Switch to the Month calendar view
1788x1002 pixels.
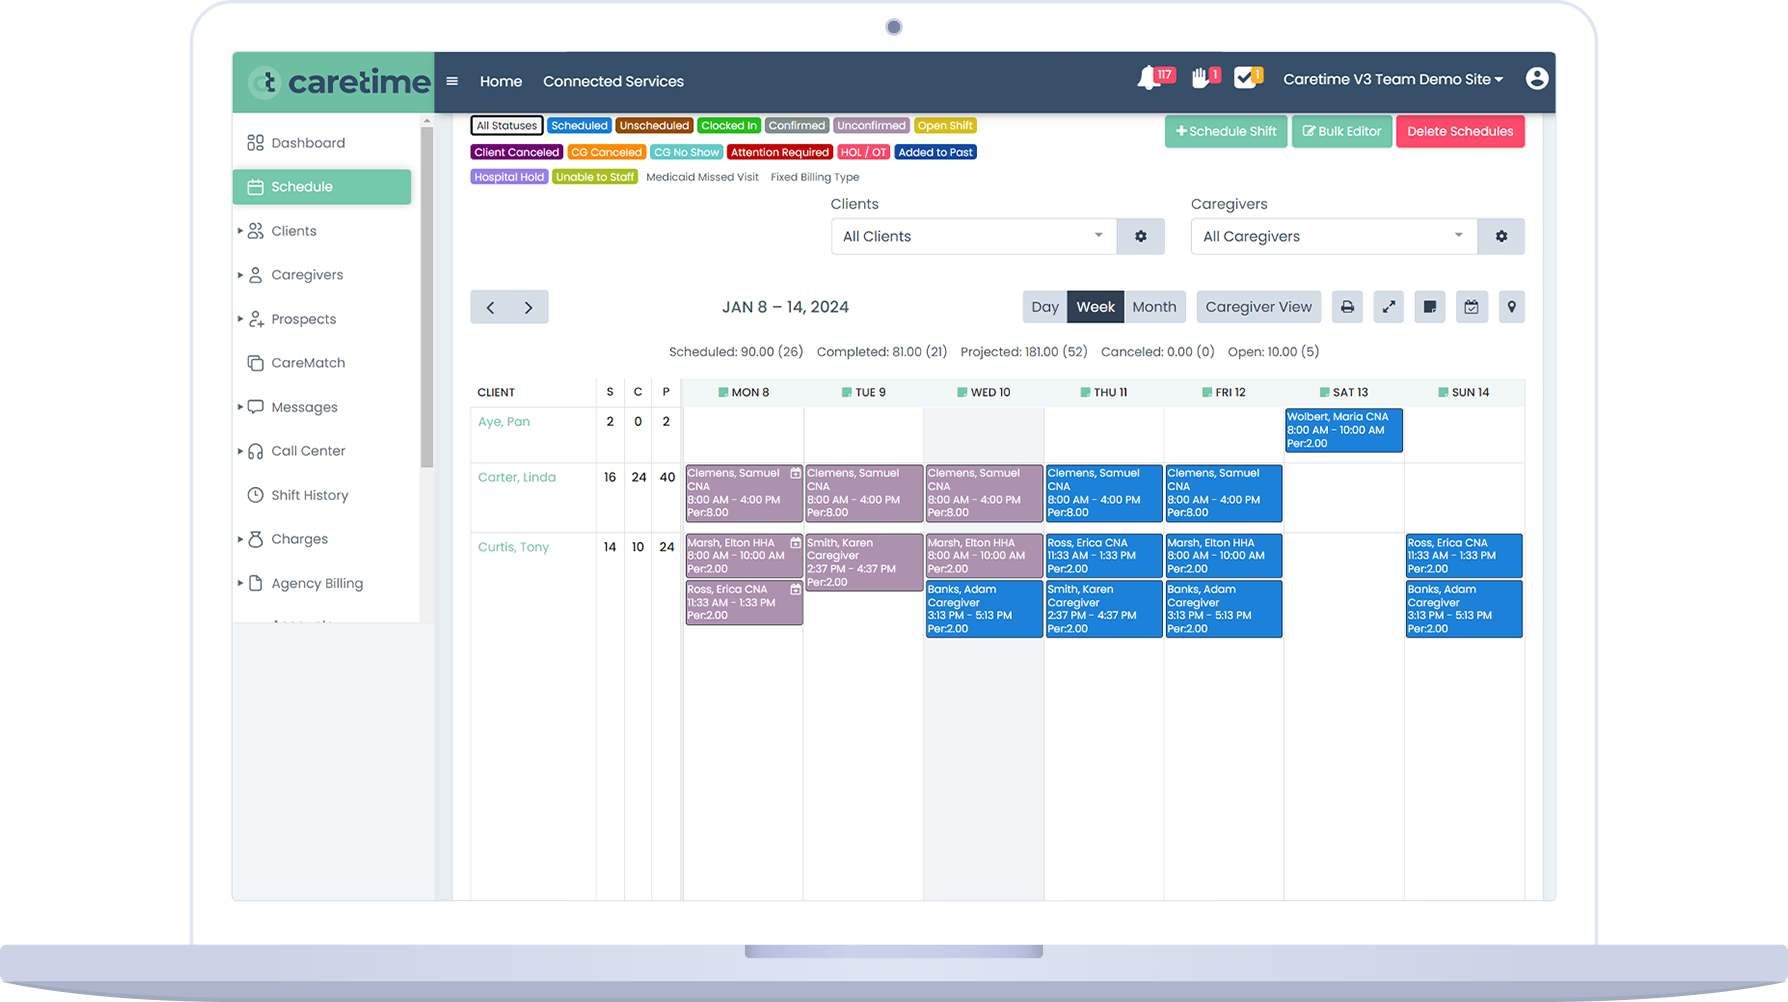(1154, 307)
